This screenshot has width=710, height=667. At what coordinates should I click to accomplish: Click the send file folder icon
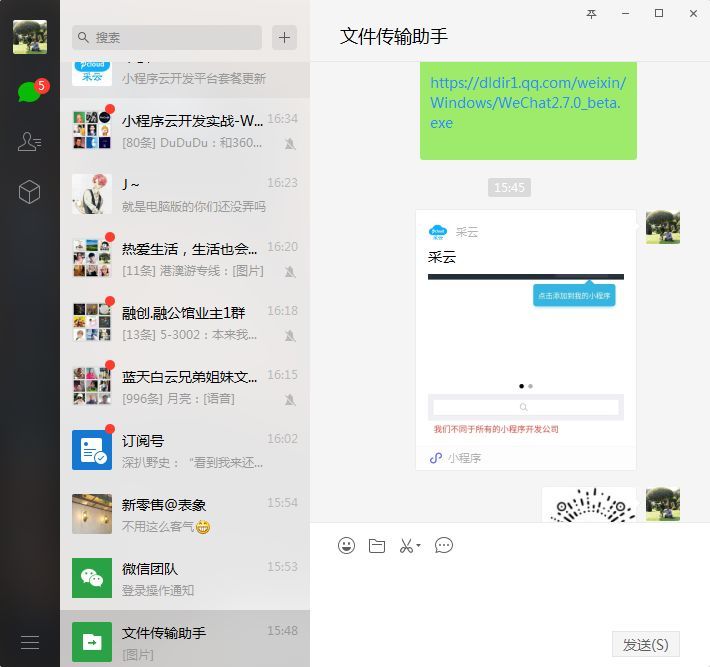click(376, 545)
